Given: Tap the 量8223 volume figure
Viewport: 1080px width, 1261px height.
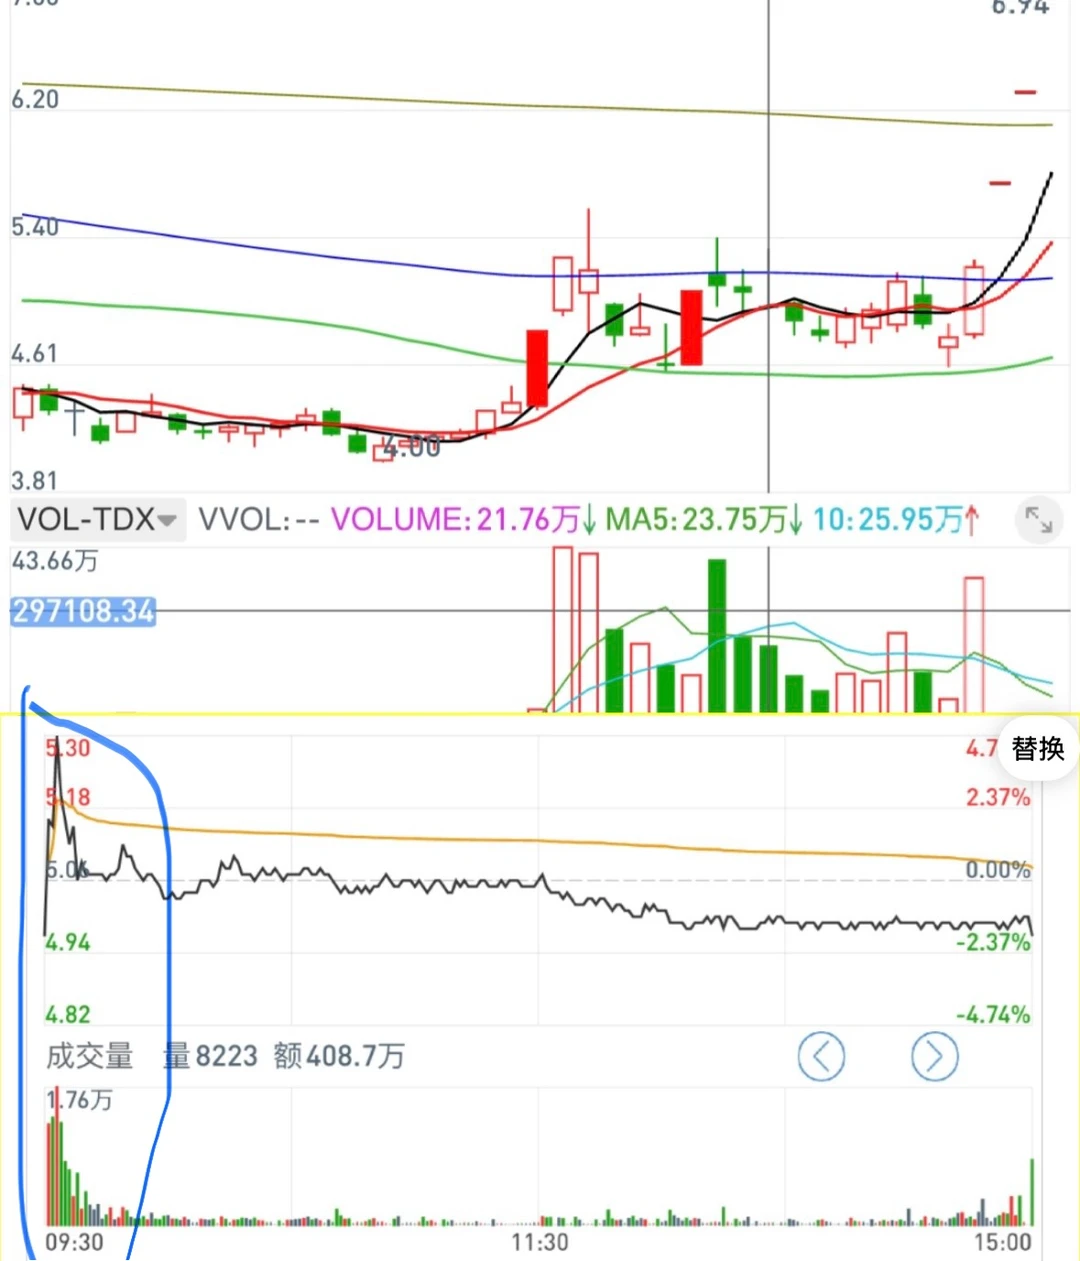Looking at the screenshot, I should [211, 1056].
